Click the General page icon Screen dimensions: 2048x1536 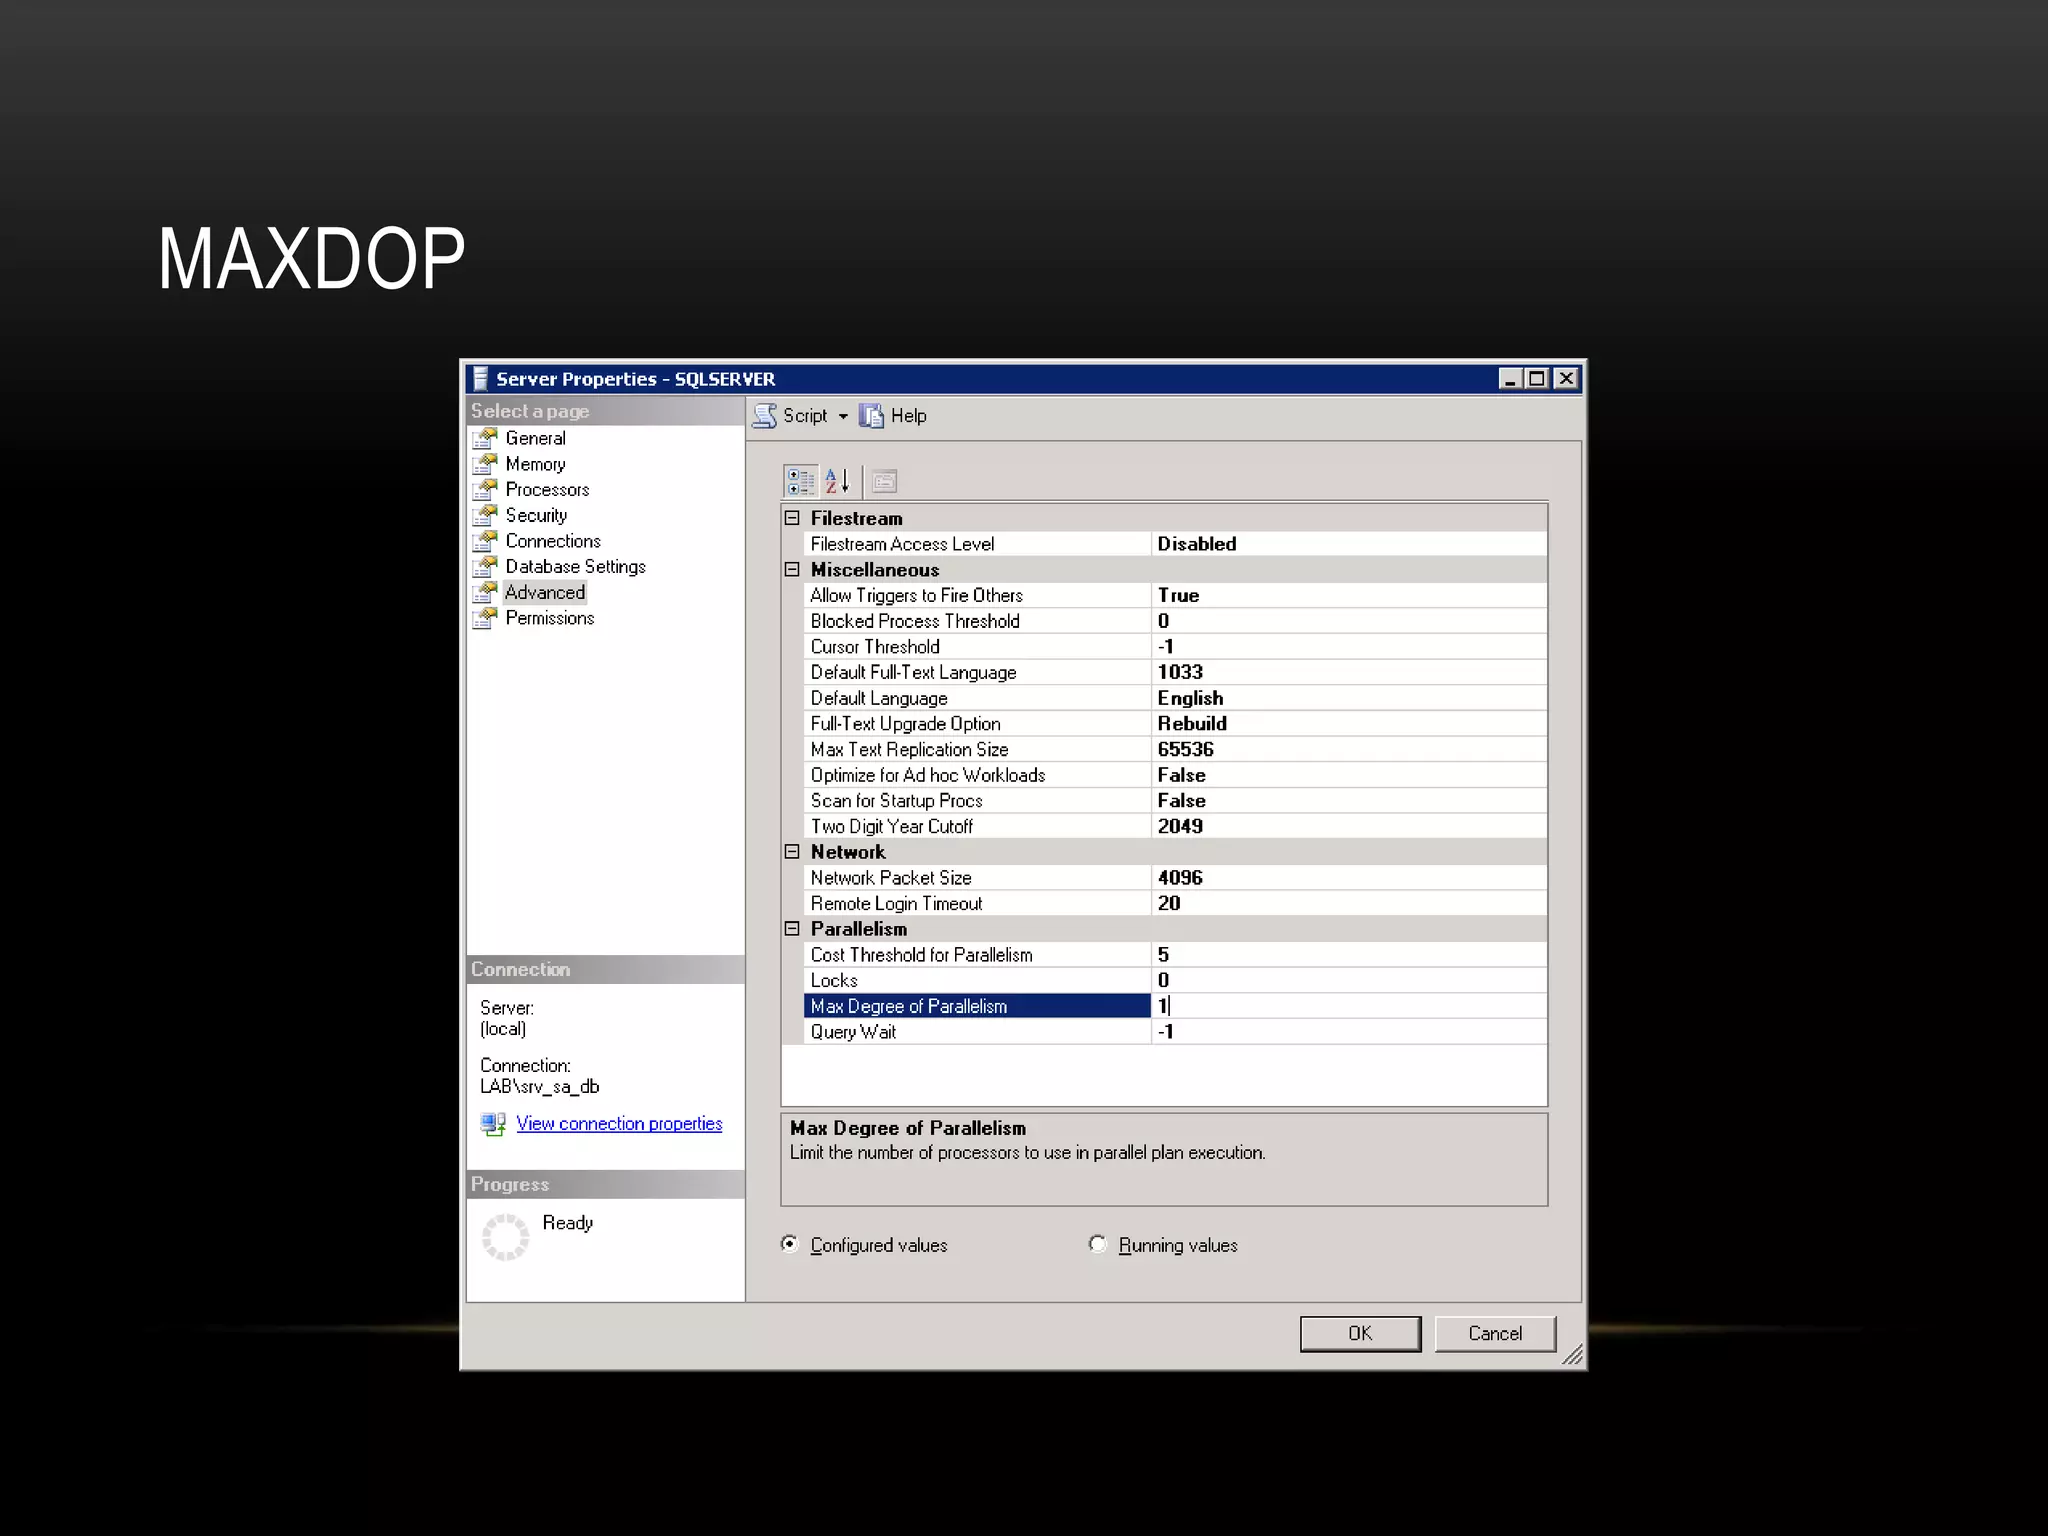[485, 438]
